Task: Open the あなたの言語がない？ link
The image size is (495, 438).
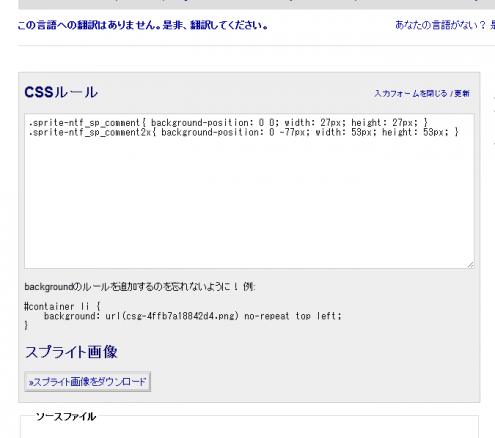Action: tap(440, 25)
